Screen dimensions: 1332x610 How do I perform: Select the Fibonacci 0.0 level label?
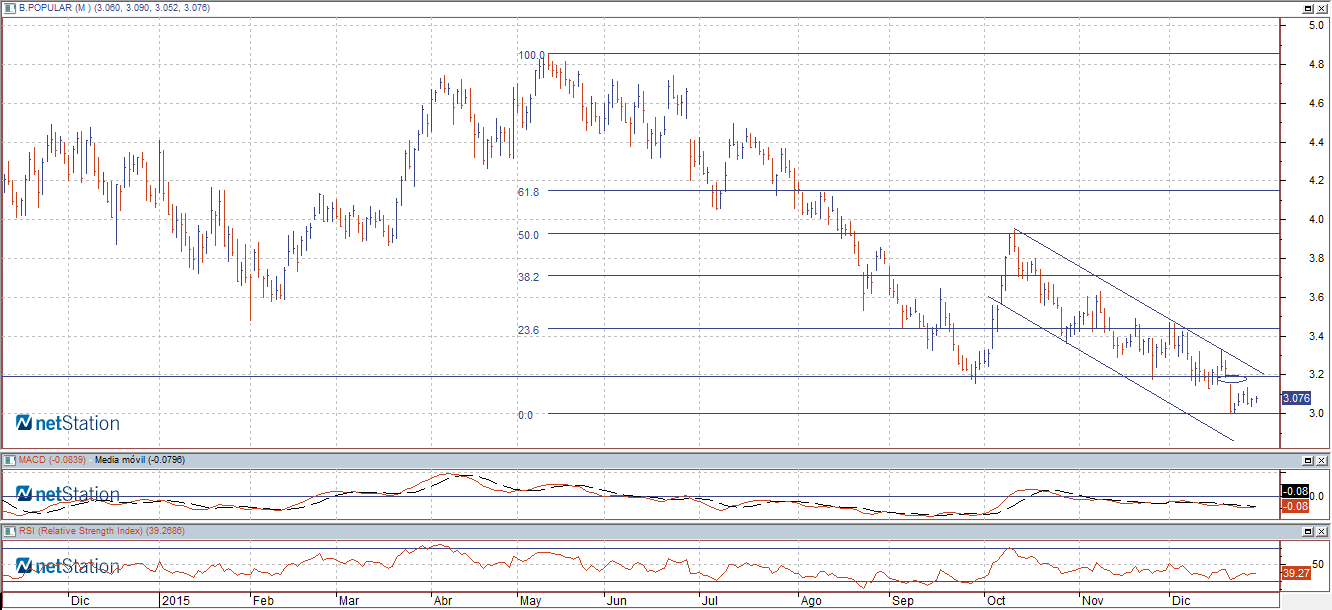pos(525,415)
